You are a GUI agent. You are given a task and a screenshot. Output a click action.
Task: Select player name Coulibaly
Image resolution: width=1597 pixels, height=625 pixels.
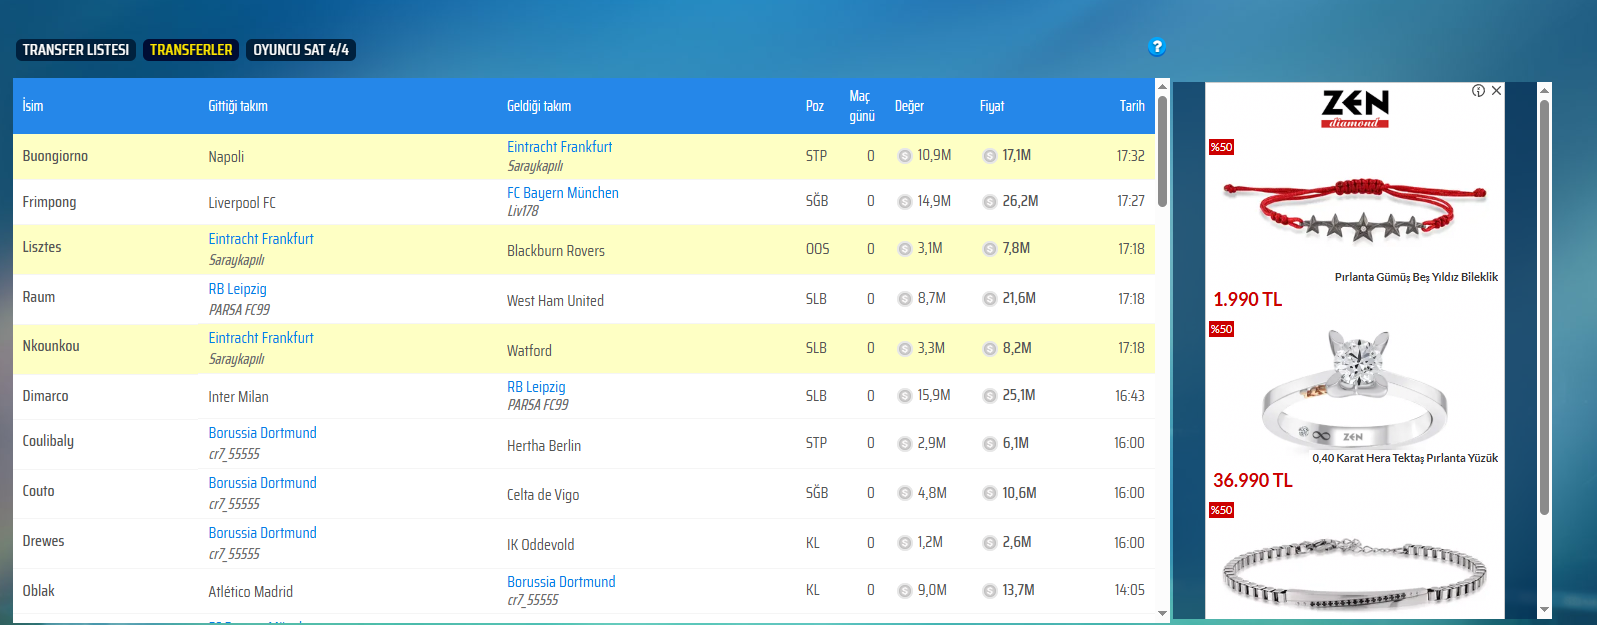point(48,441)
